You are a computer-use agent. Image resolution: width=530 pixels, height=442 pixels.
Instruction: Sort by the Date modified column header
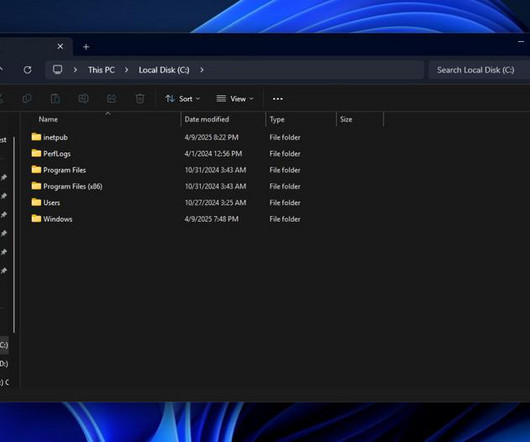tap(207, 119)
